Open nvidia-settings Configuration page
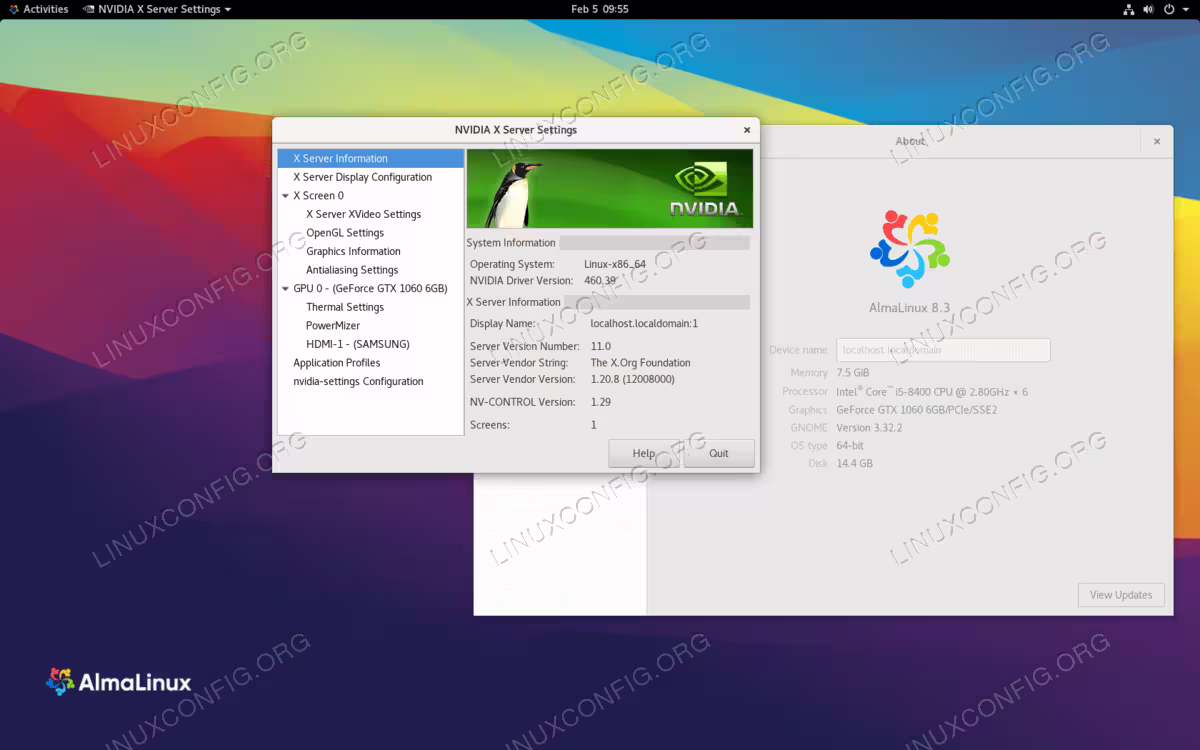This screenshot has width=1200, height=750. point(358,382)
